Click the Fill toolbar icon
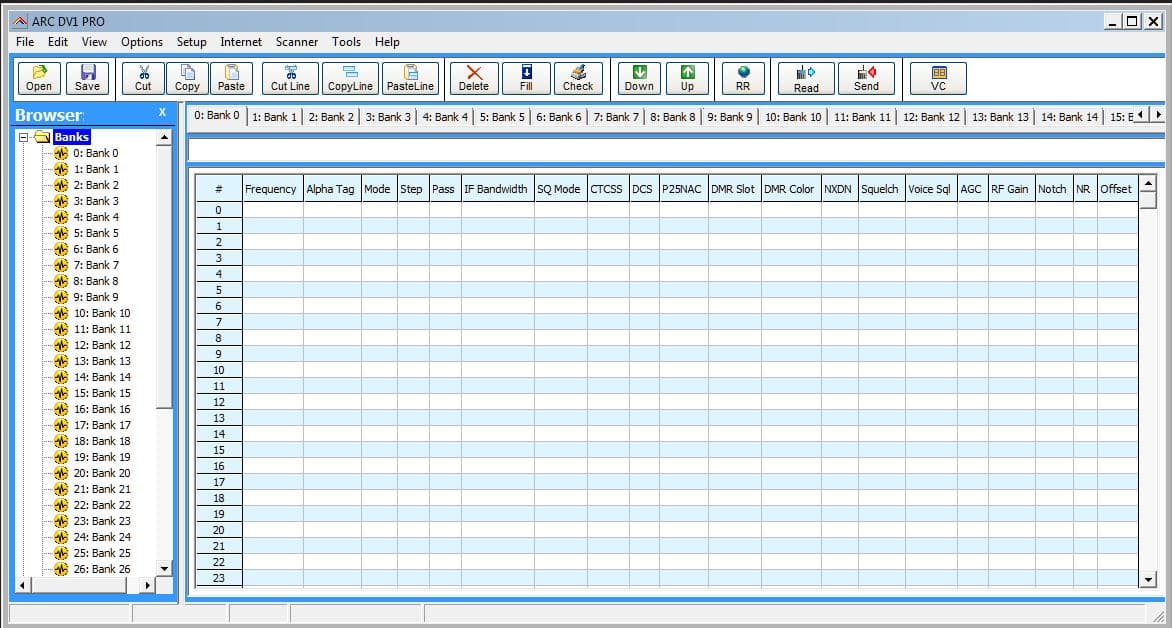This screenshot has height=628, width=1172. (526, 78)
